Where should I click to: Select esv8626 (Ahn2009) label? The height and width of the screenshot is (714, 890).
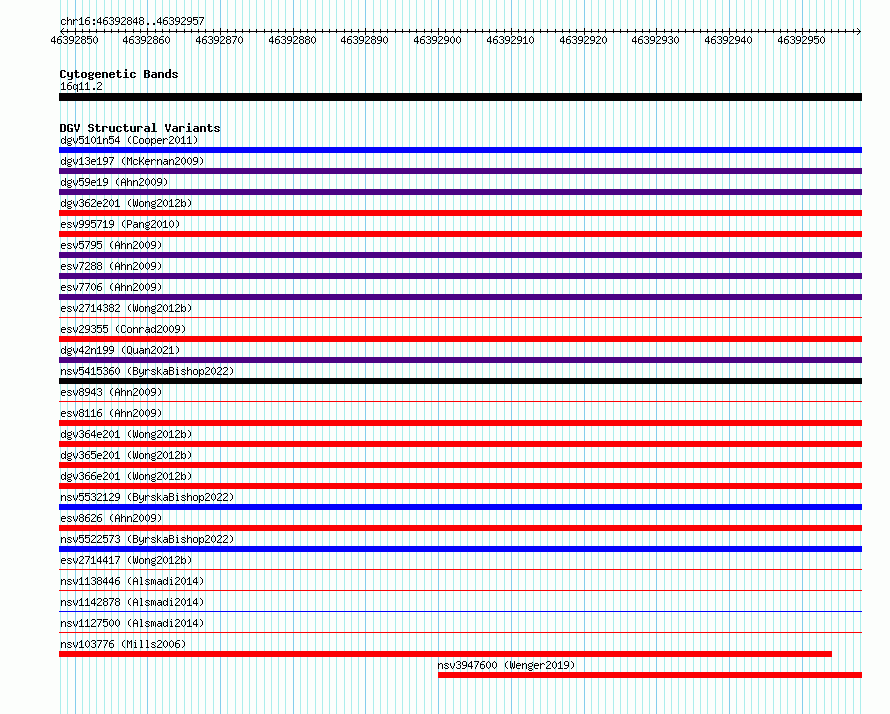[111, 518]
